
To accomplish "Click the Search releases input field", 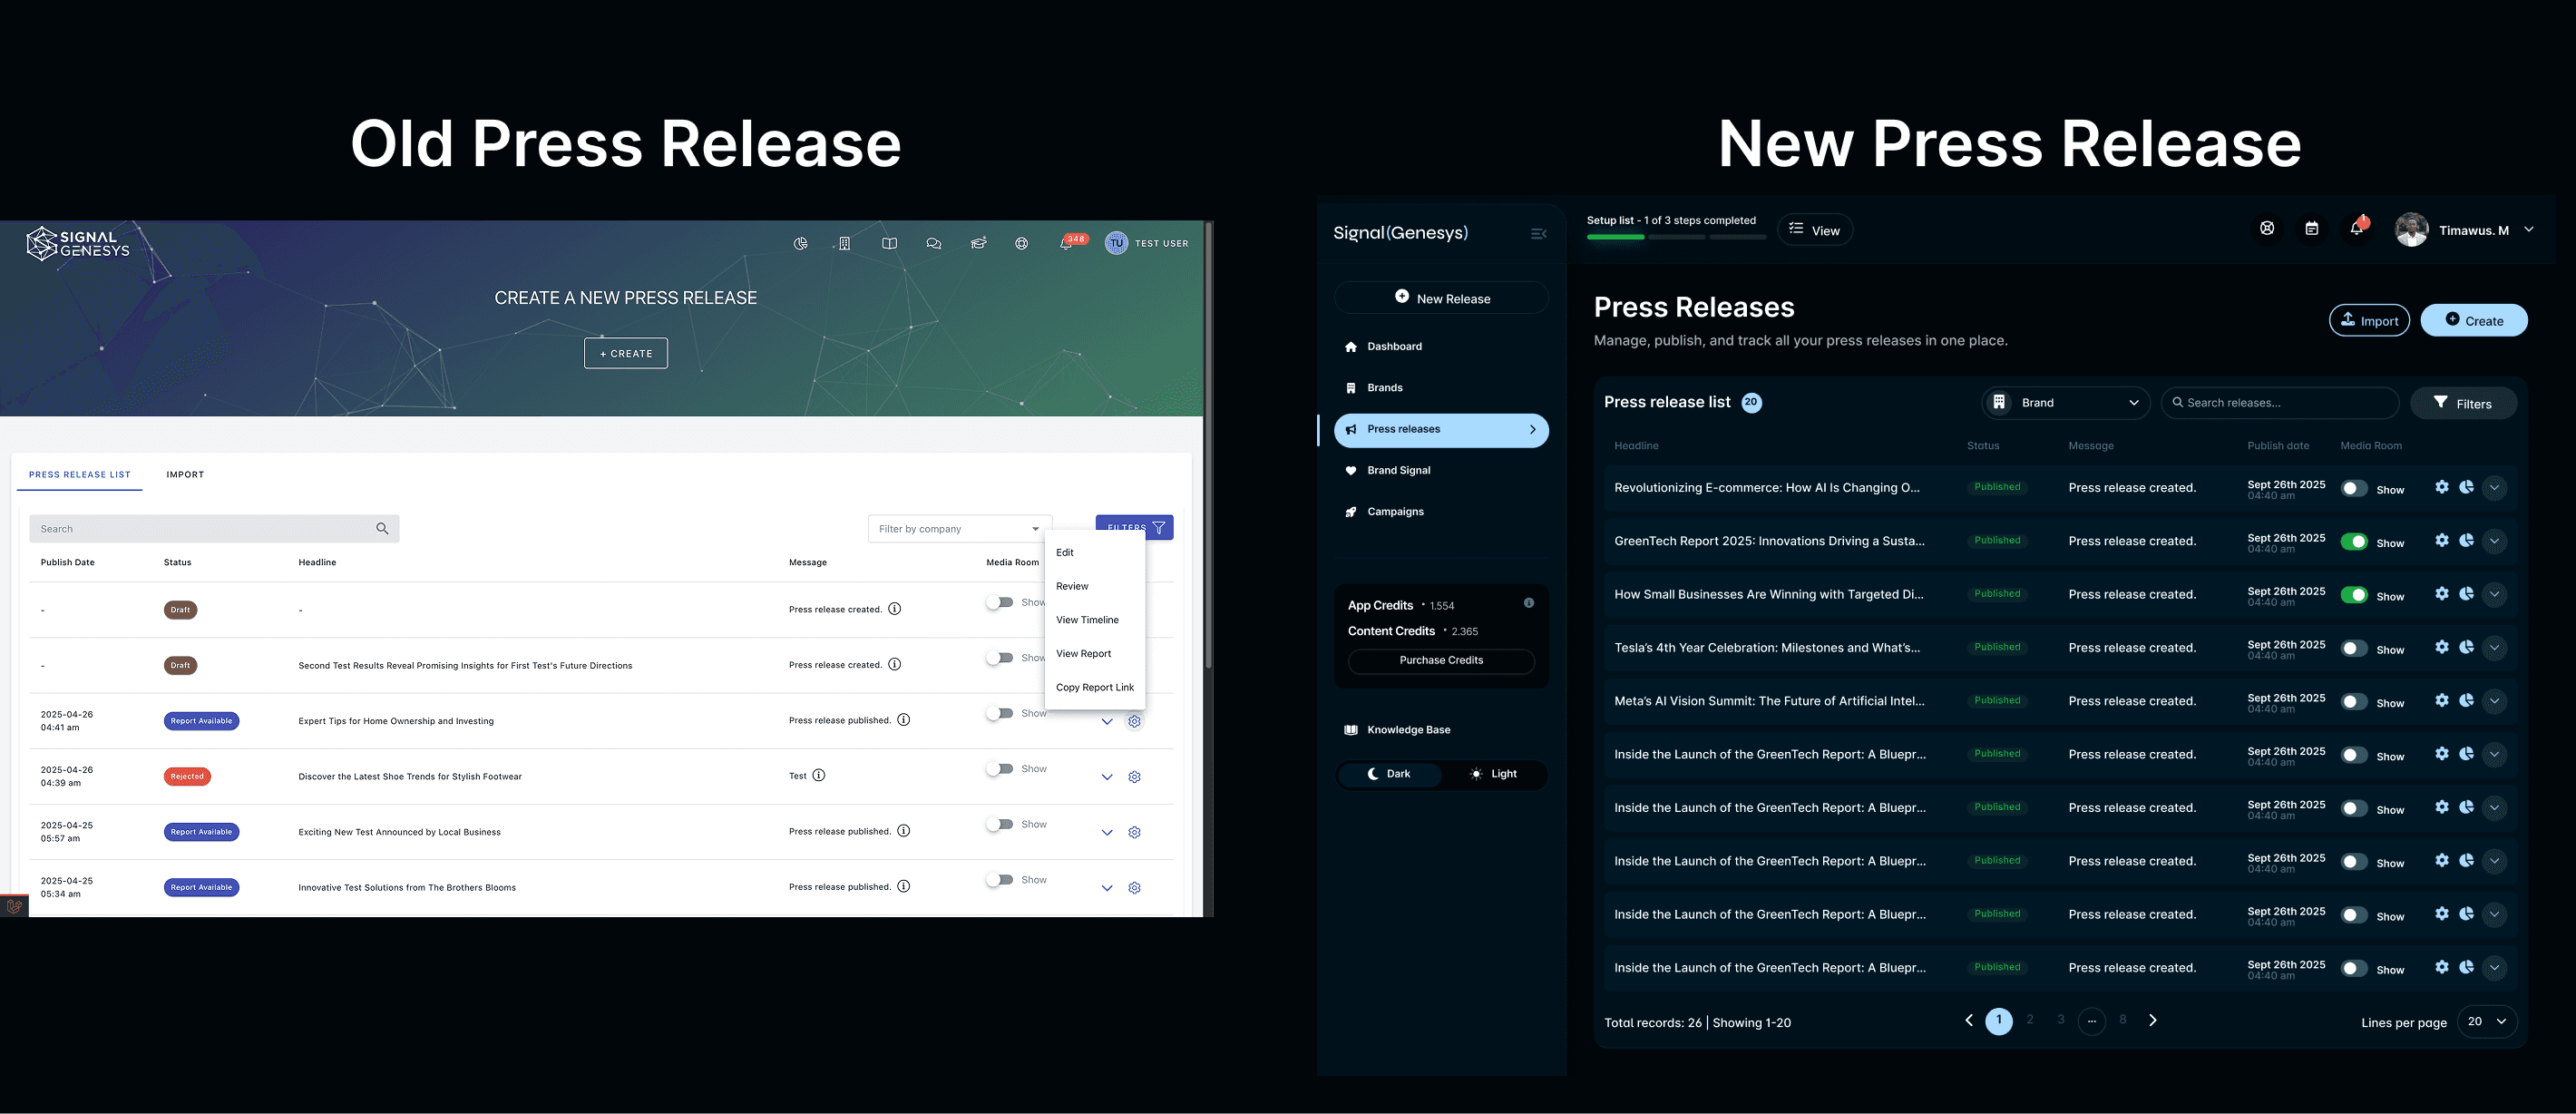I will pos(2280,403).
